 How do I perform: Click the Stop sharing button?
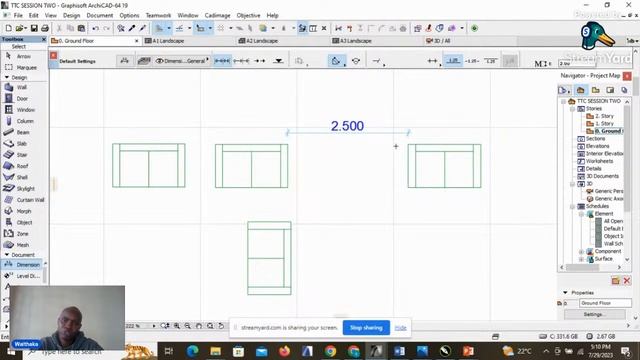(366, 328)
